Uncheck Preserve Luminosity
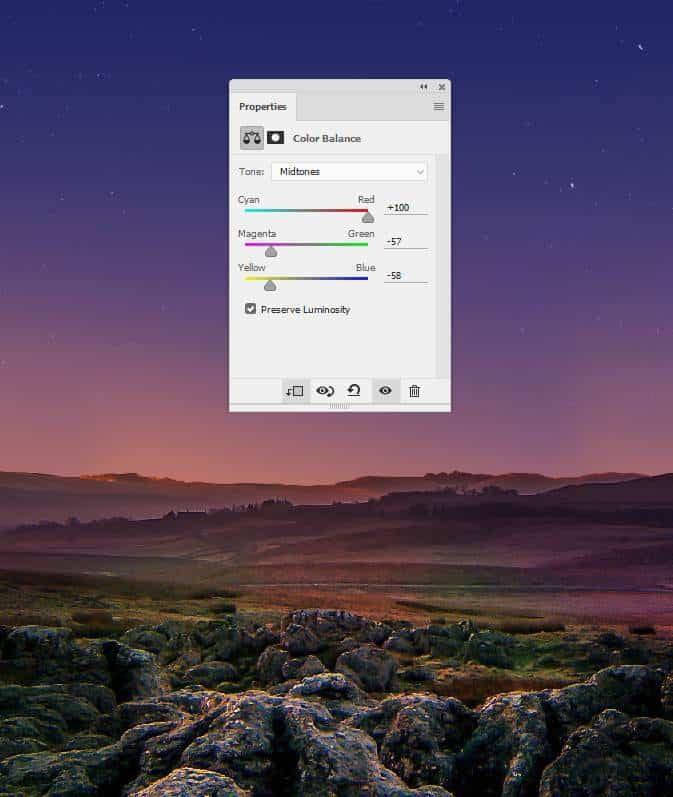 tap(251, 309)
